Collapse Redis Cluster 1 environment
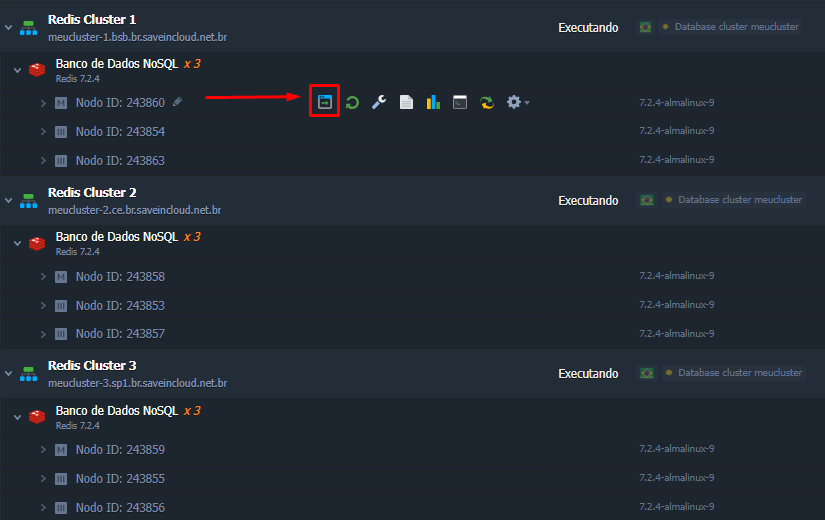825x520 pixels. tap(8, 27)
